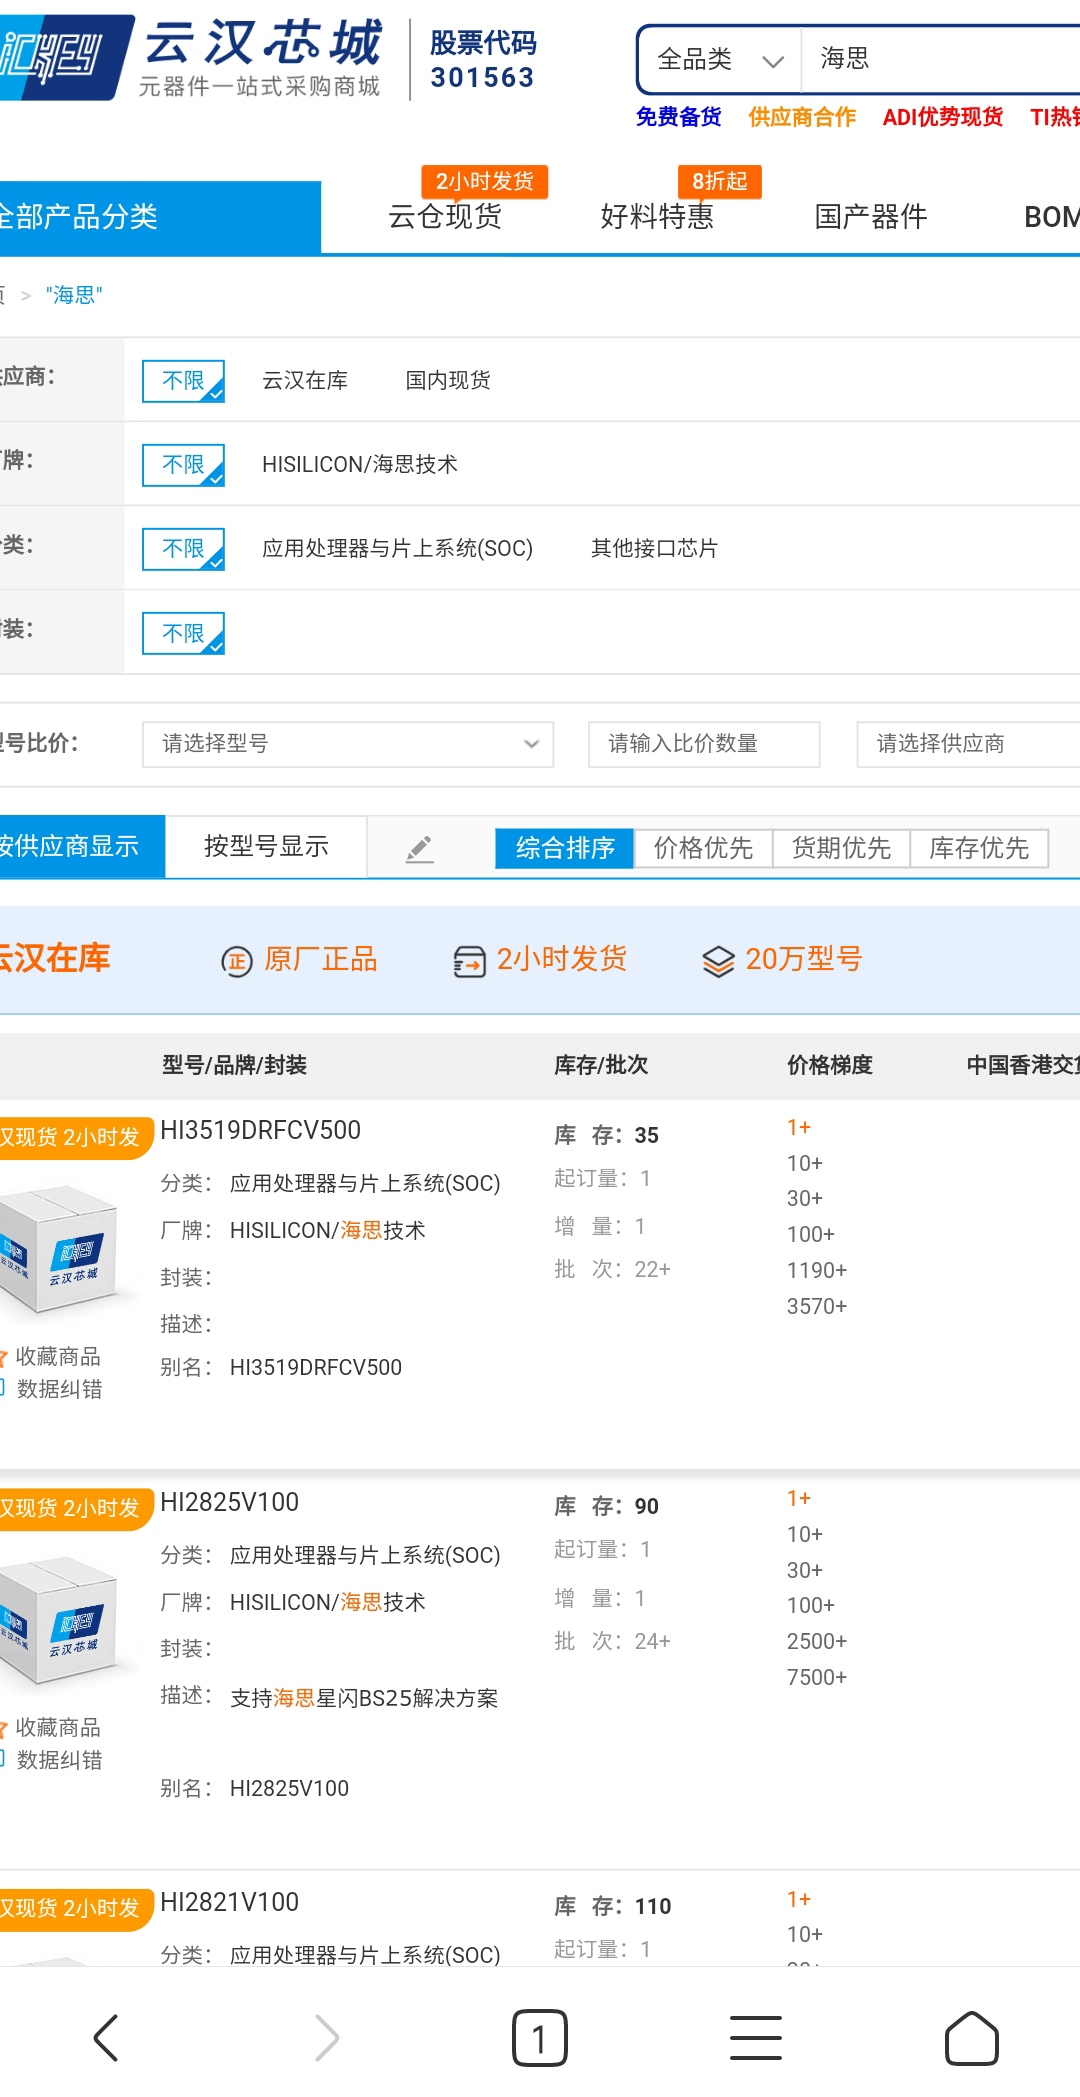1080x2097 pixels.
Task: Click the HI2825V100 product box thumbnail
Action: coord(62,1620)
